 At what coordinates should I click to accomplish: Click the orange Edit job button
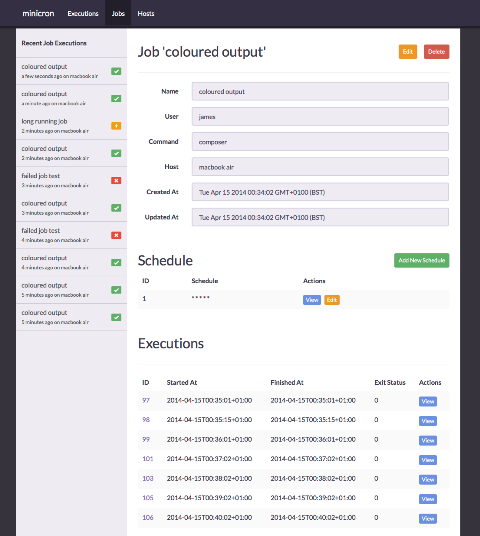tap(408, 52)
